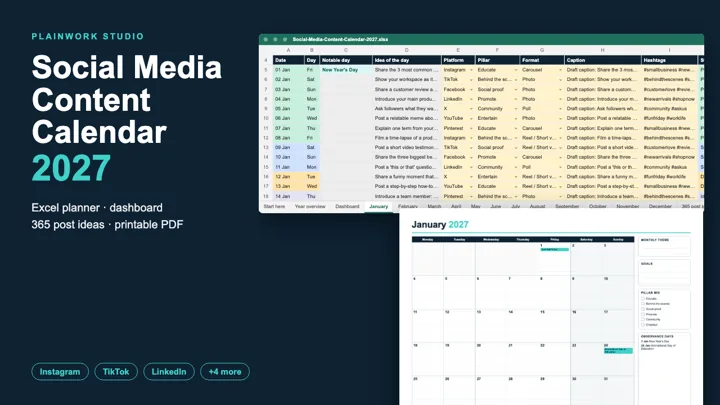Select the 09 Jan date cell
The width and height of the screenshot is (720, 405).
pyautogui.click(x=288, y=147)
